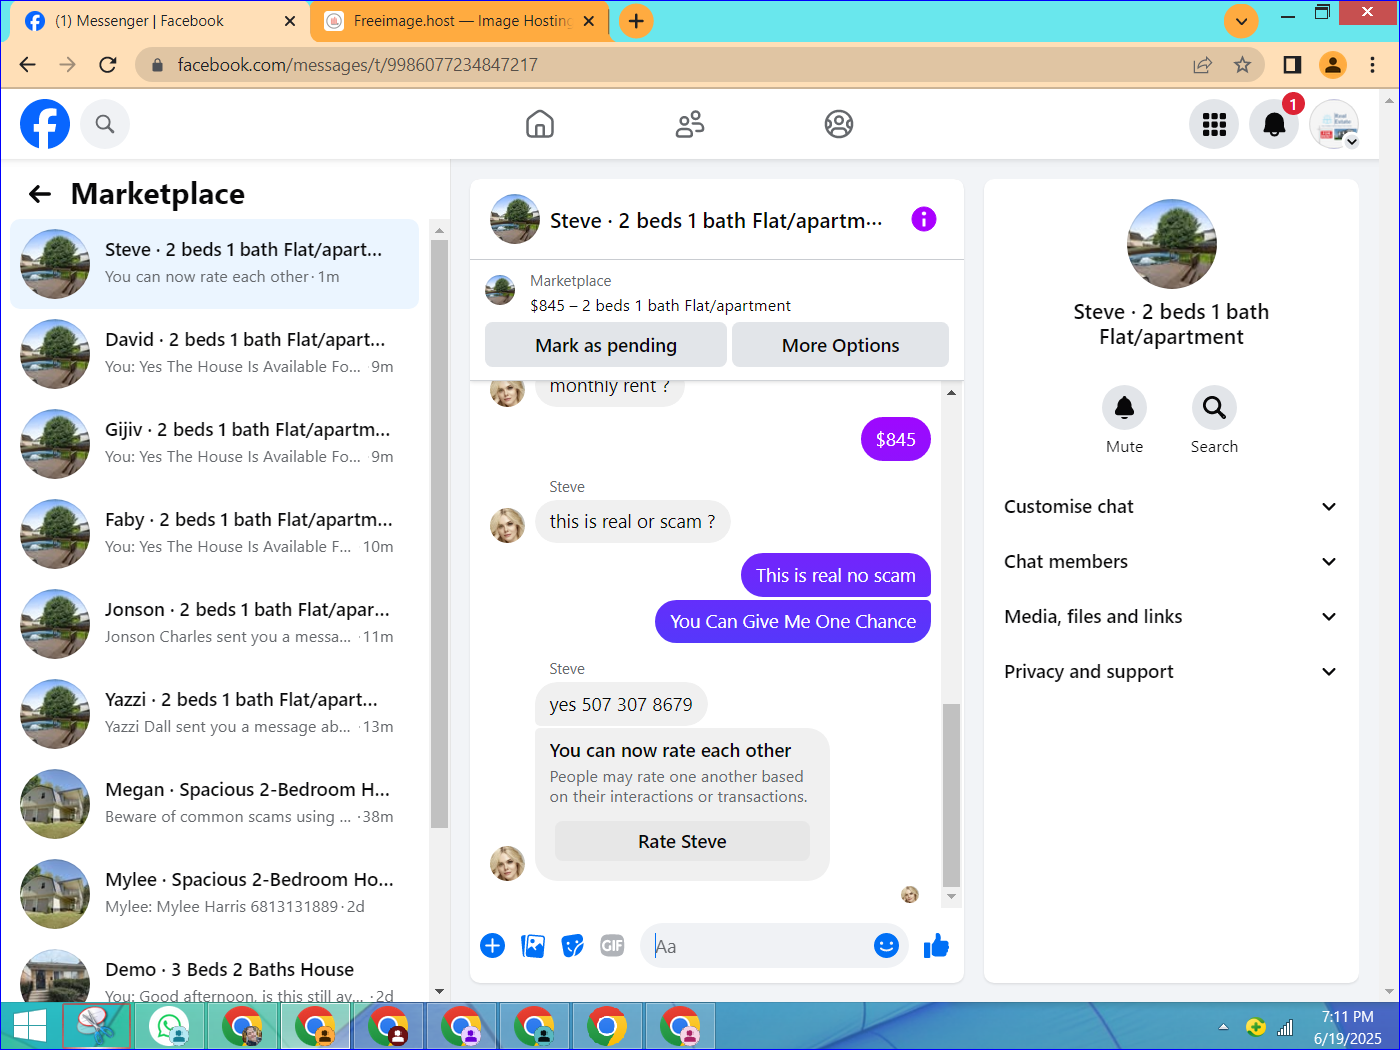Select the 'You Can Give Me One Chance' message
Screen dimensions: 1400x1050
(793, 622)
